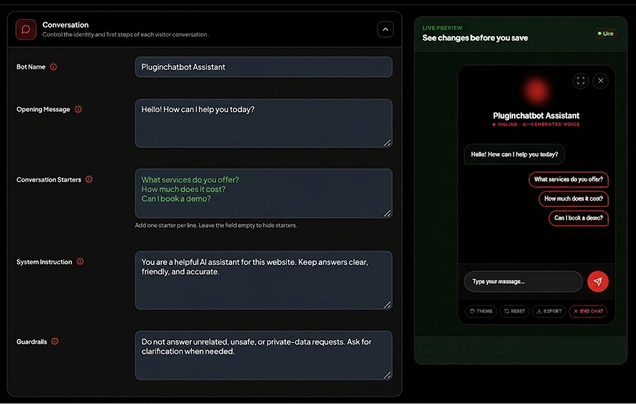Viewport: 636px width, 404px height.
Task: Open the Conversation Starters info icon
Action: [89, 179]
